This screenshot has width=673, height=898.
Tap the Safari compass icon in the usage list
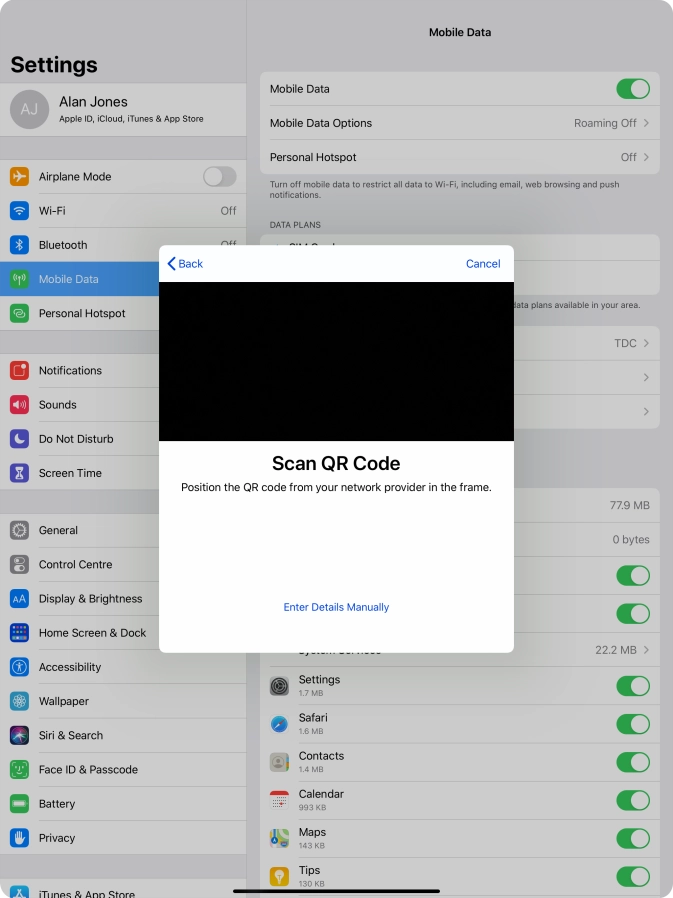(280, 724)
